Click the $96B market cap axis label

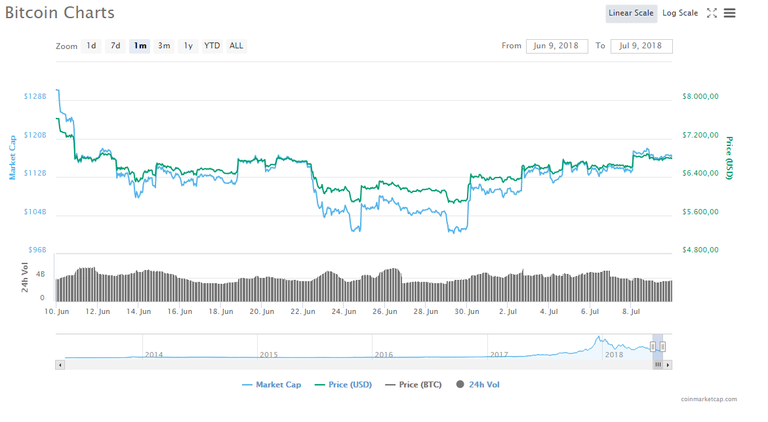pyautogui.click(x=37, y=250)
